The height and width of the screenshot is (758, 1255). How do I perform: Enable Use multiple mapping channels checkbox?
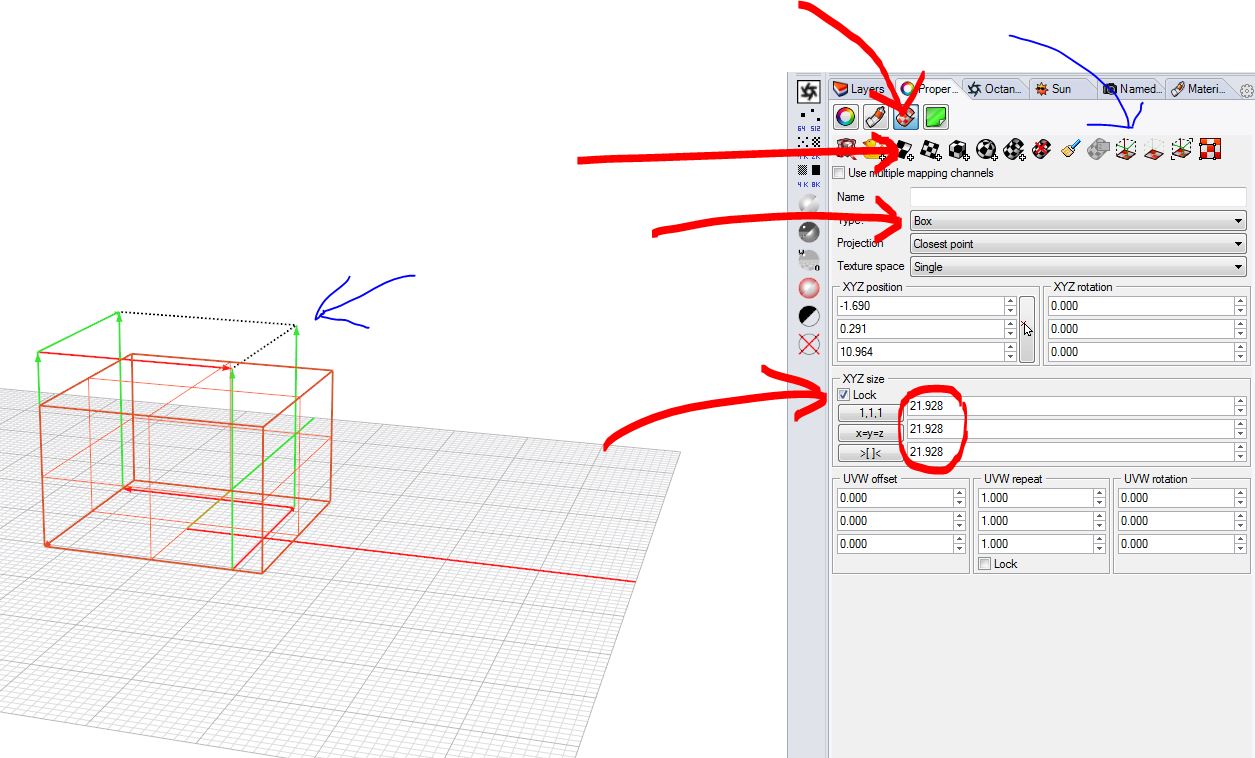coord(839,173)
